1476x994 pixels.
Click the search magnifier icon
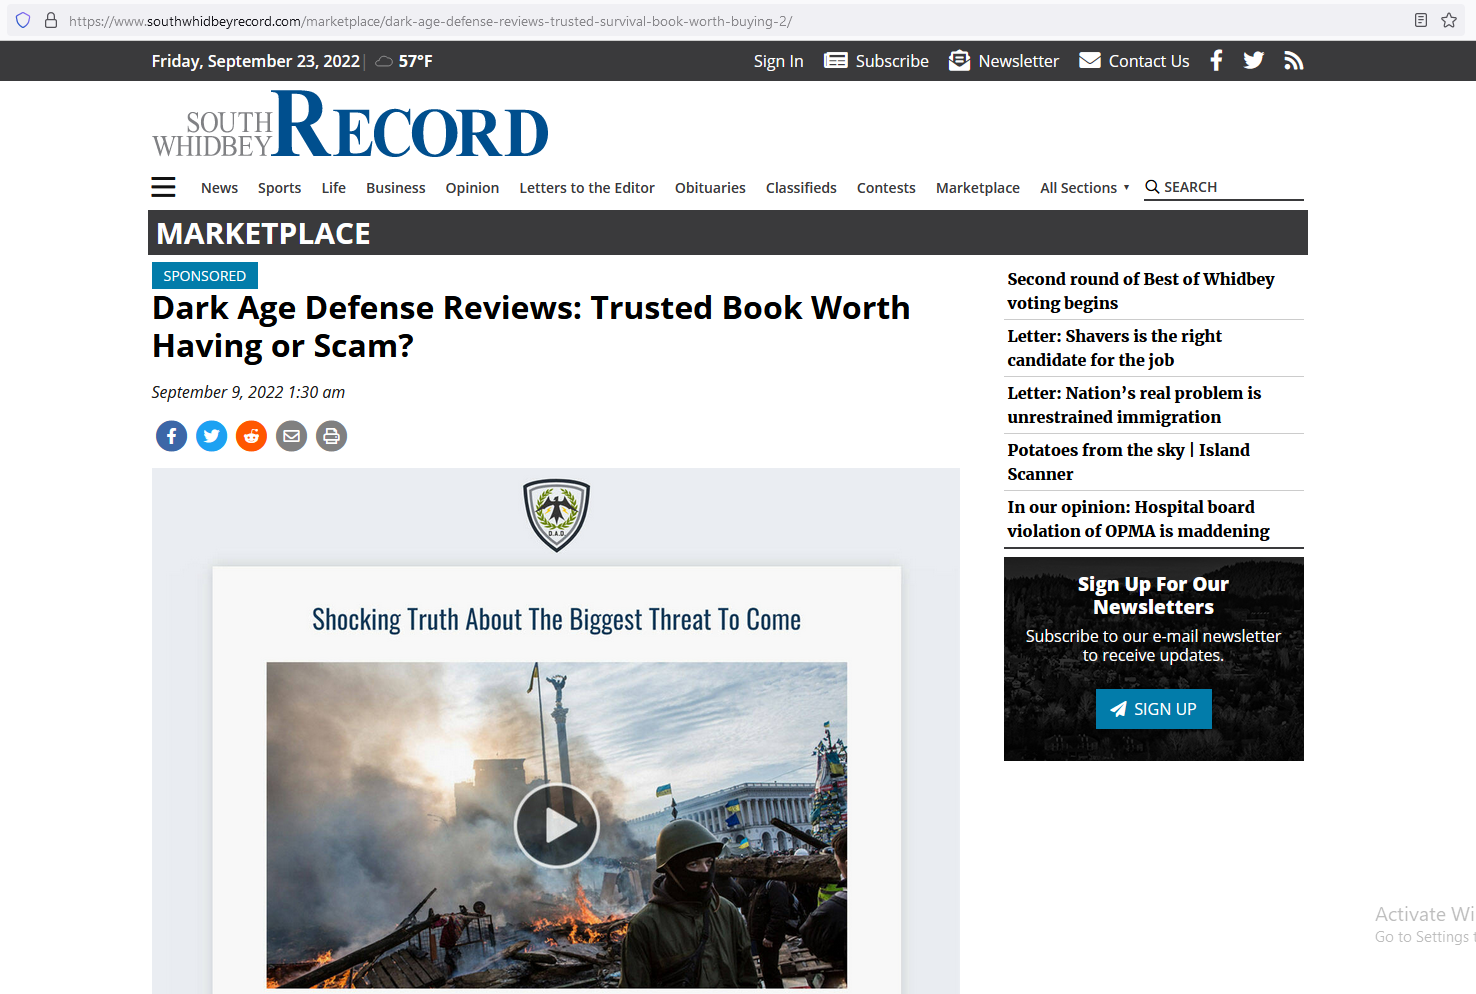point(1152,187)
